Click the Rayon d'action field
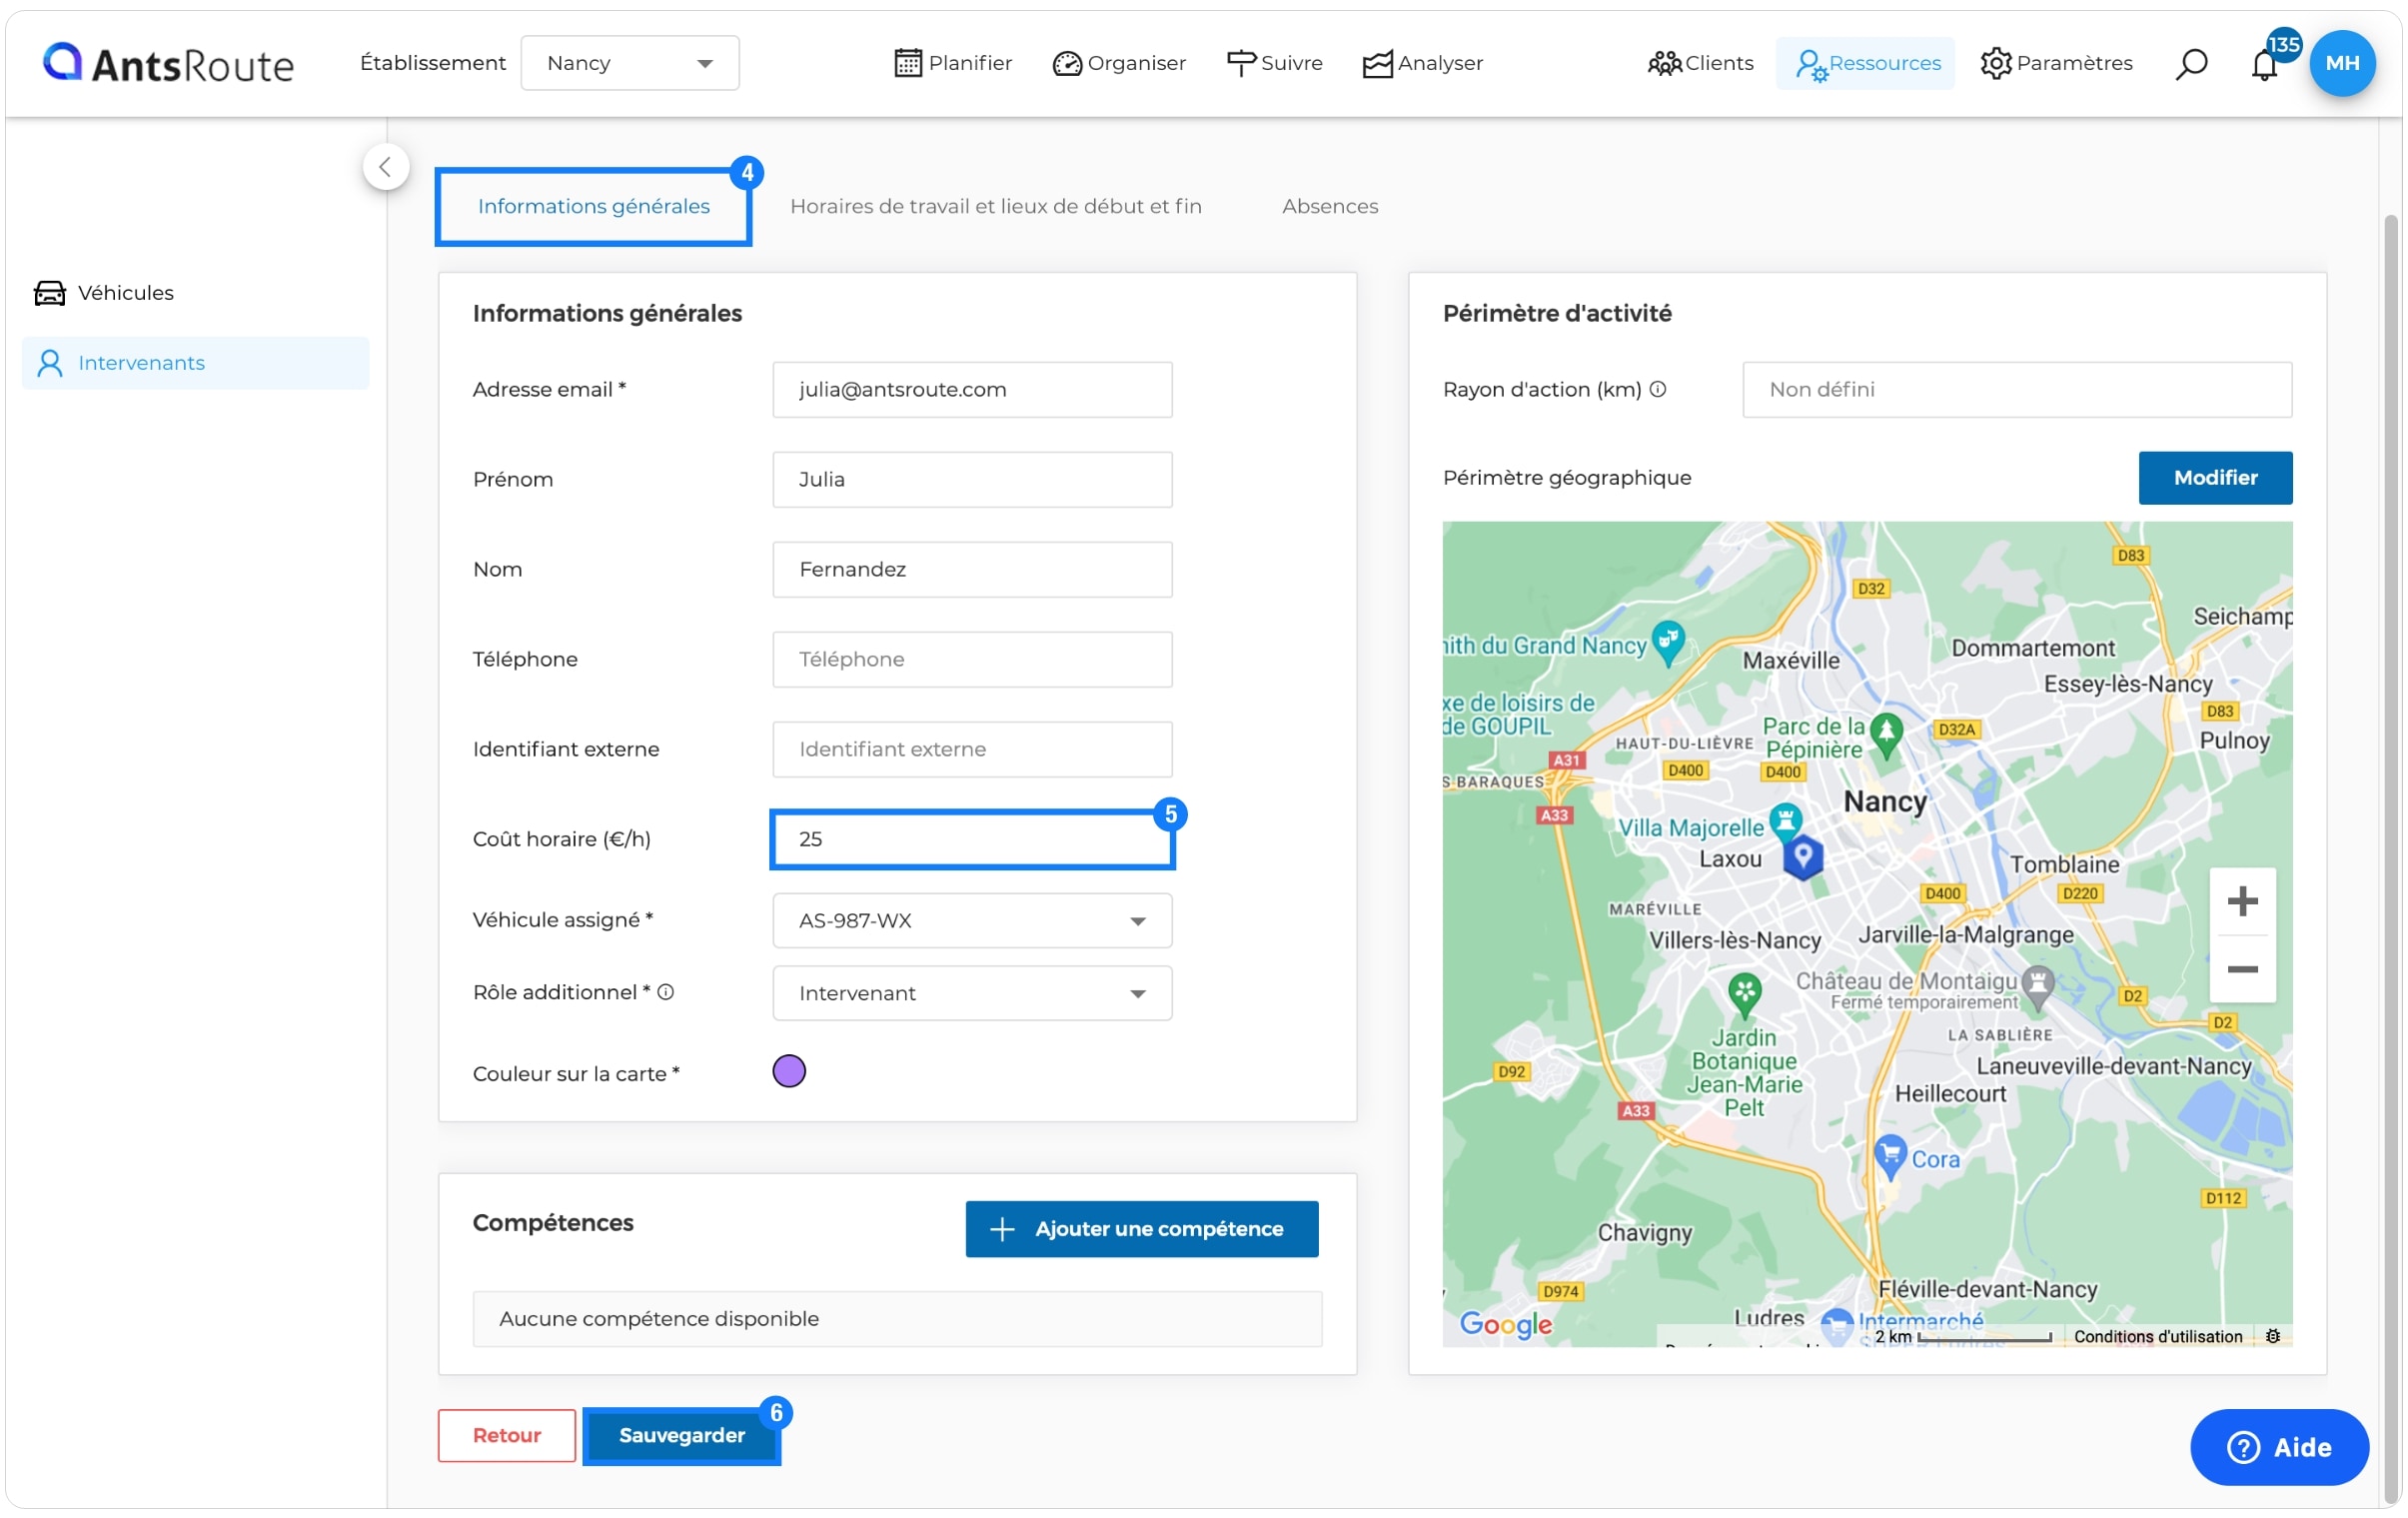 [2018, 390]
